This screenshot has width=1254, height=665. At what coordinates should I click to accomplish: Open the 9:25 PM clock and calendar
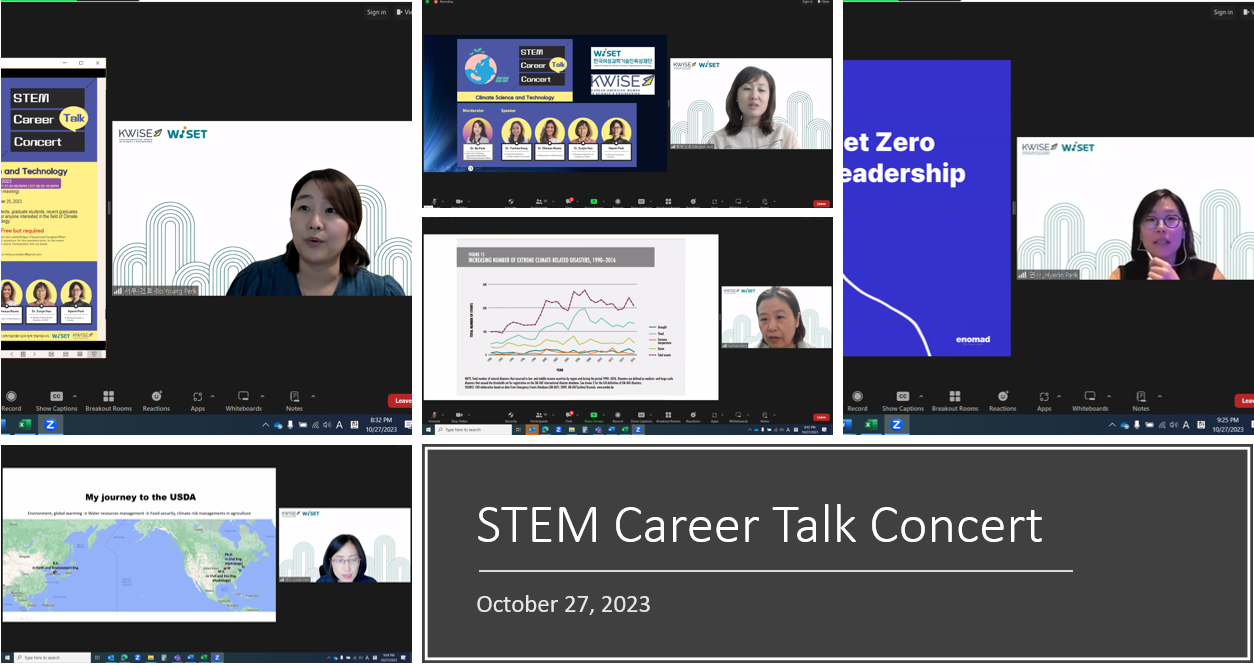(x=1228, y=425)
